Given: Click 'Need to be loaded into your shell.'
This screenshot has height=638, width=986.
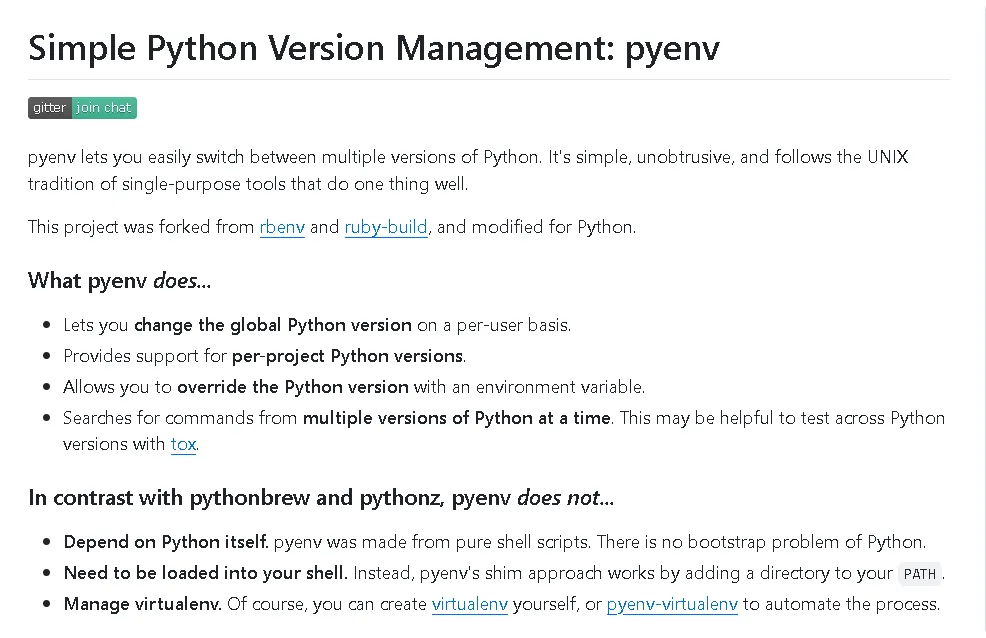Looking at the screenshot, I should 205,573.
